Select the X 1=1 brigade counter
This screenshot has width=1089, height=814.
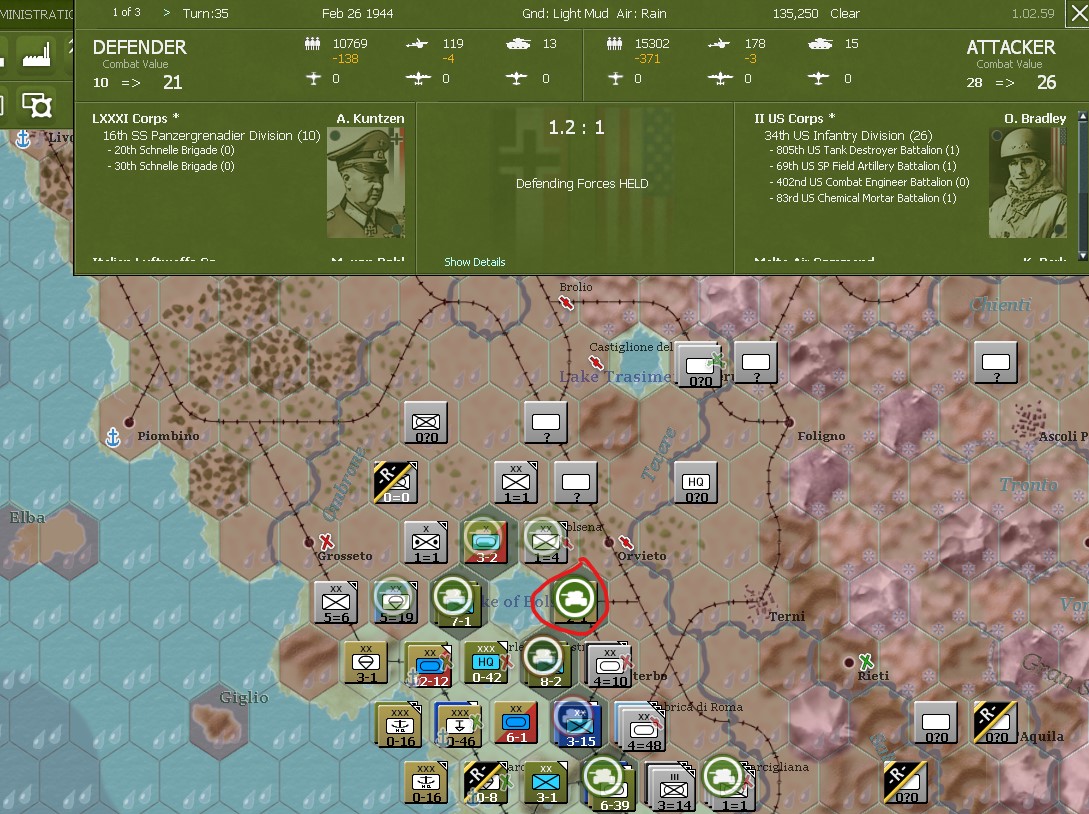tap(426, 542)
